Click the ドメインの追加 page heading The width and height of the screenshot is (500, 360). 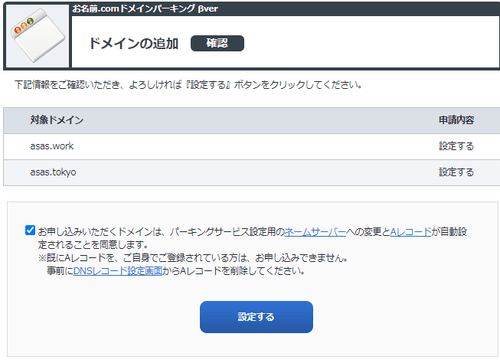(x=134, y=43)
